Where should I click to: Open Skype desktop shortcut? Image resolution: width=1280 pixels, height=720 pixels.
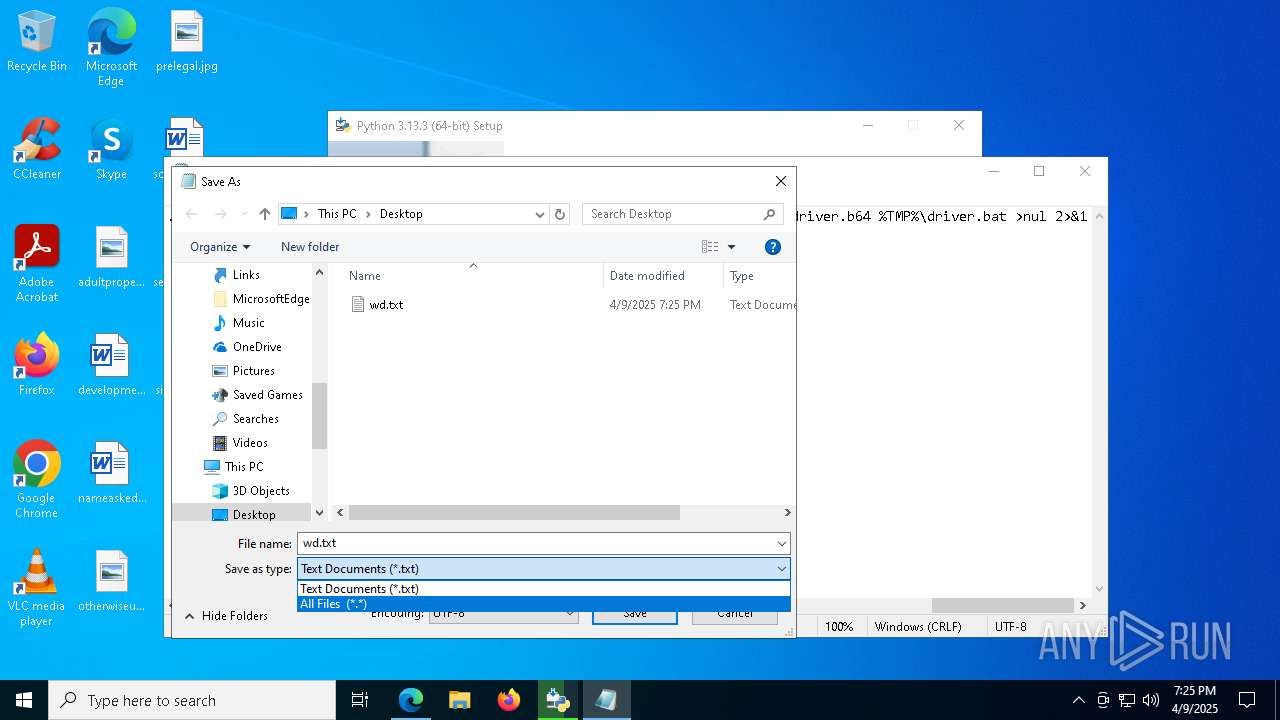coord(111,150)
